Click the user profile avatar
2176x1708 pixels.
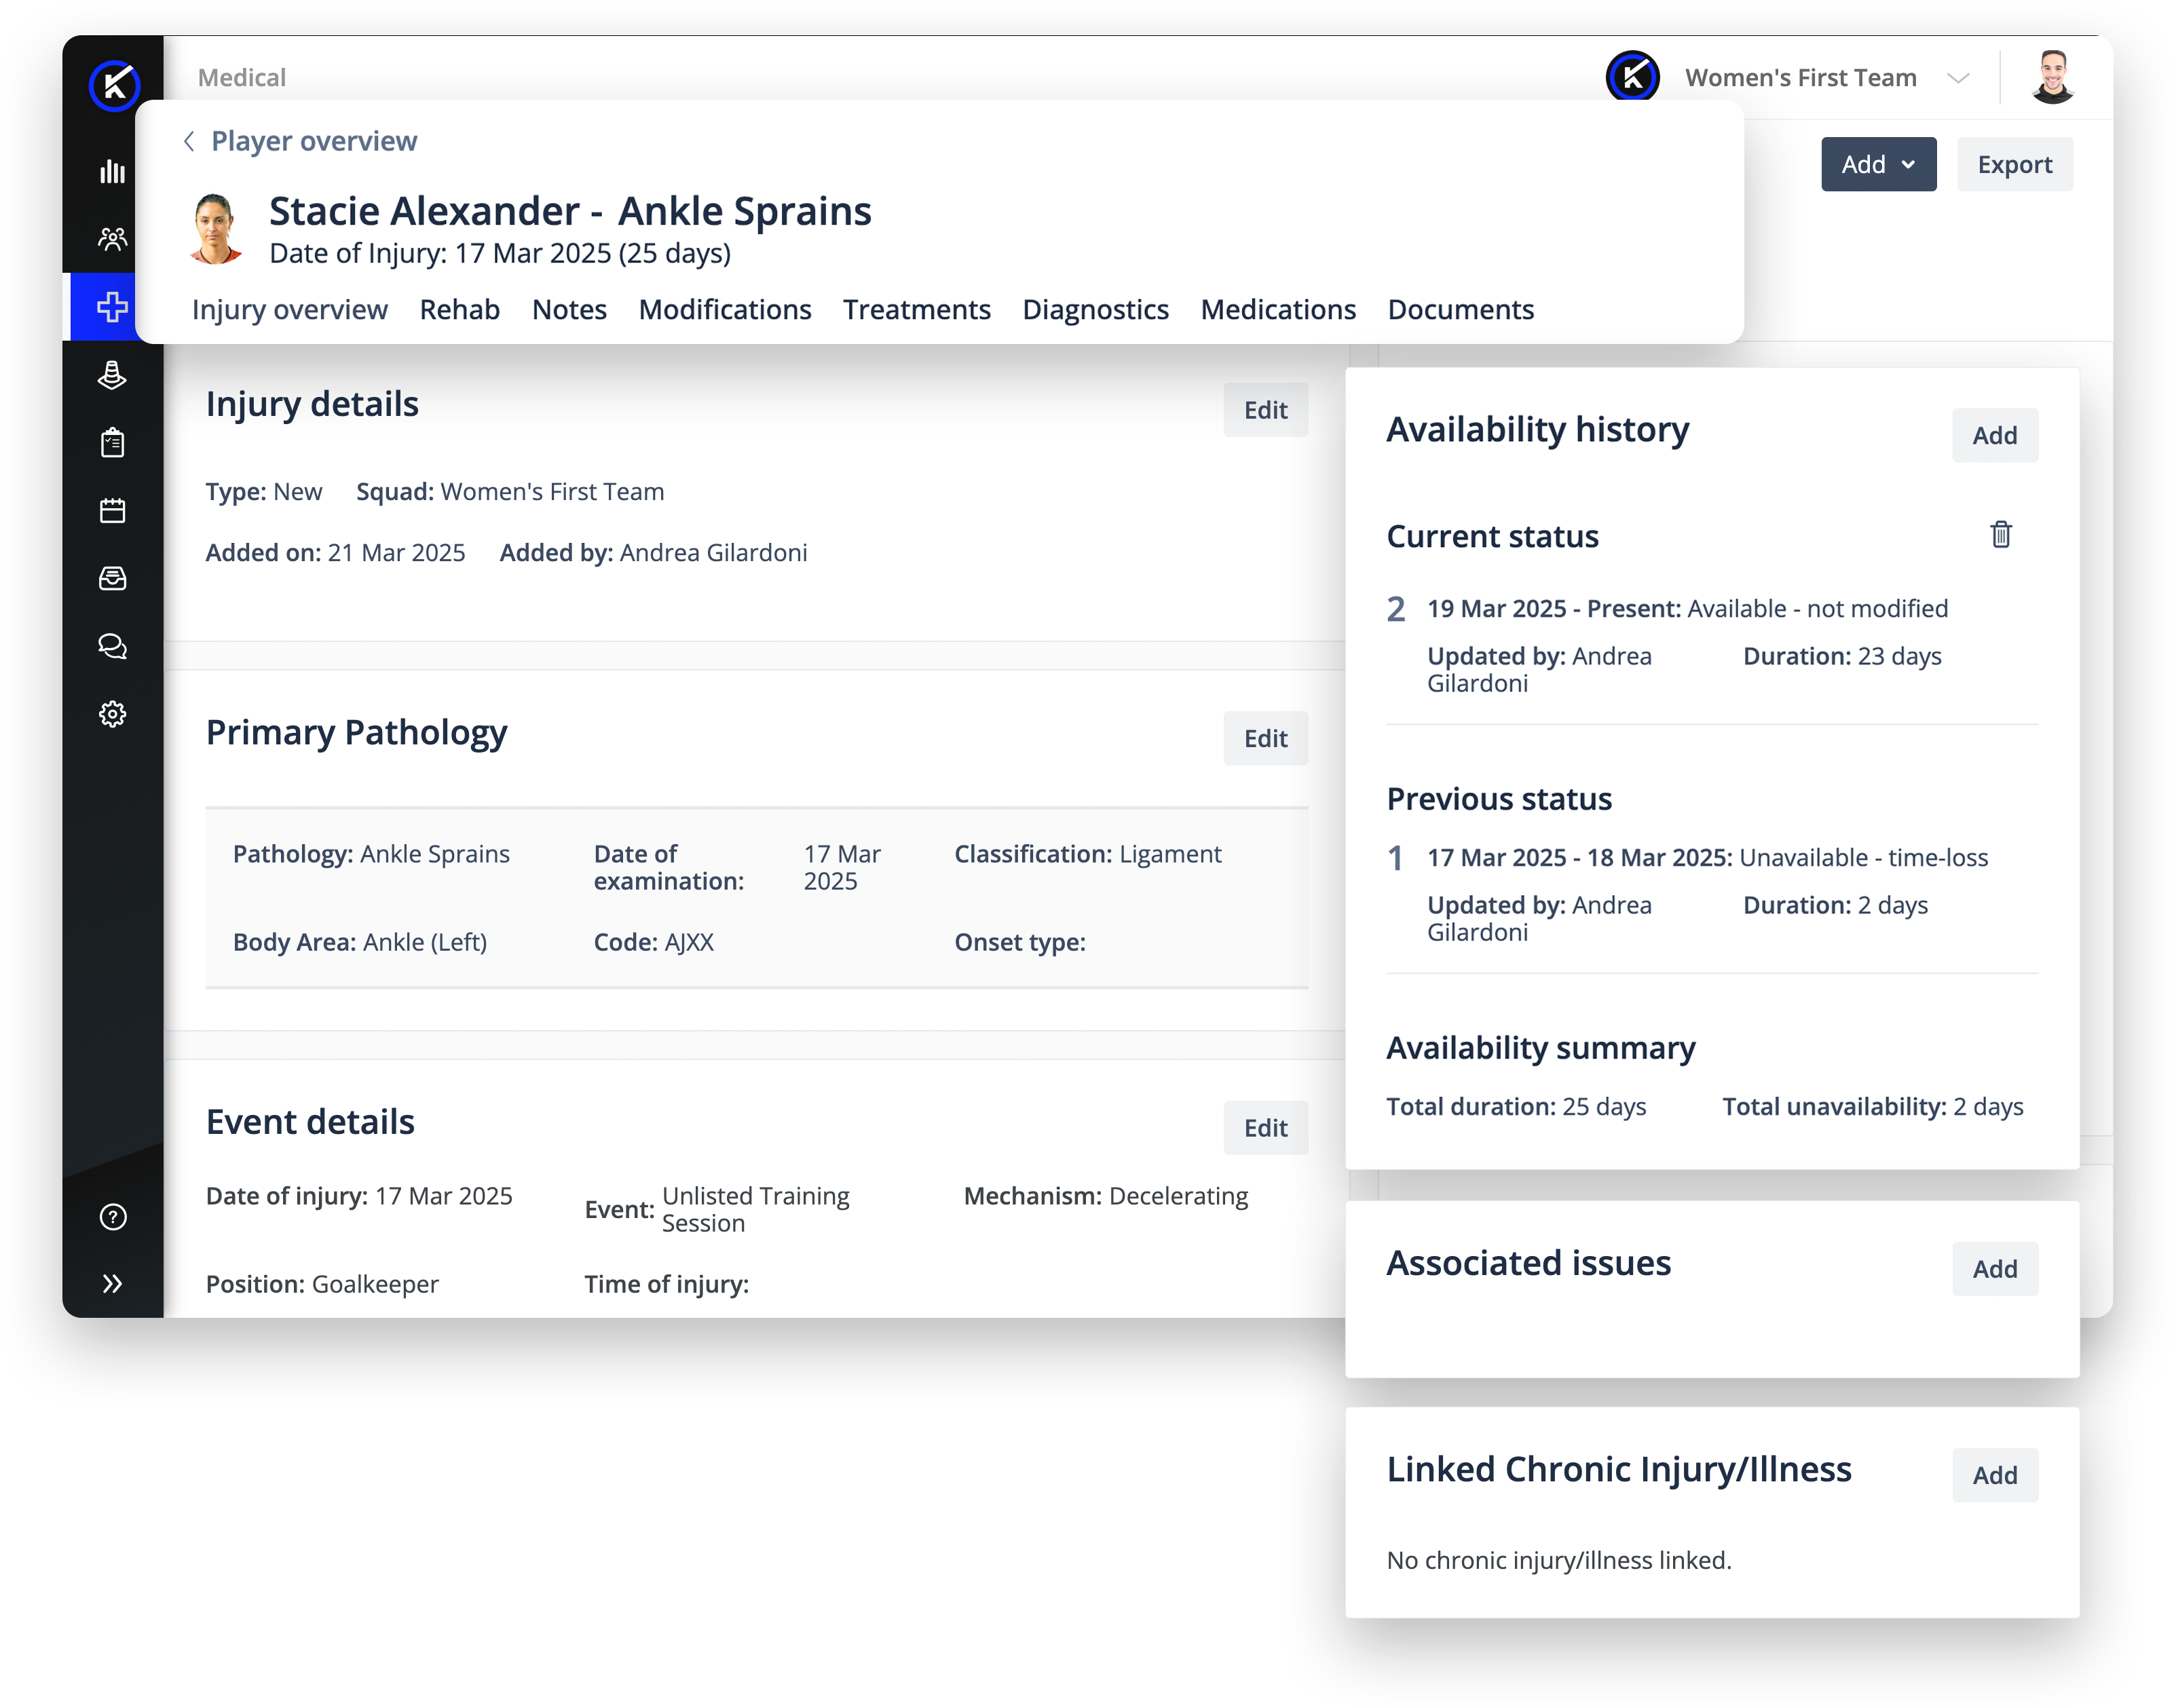click(x=2053, y=77)
